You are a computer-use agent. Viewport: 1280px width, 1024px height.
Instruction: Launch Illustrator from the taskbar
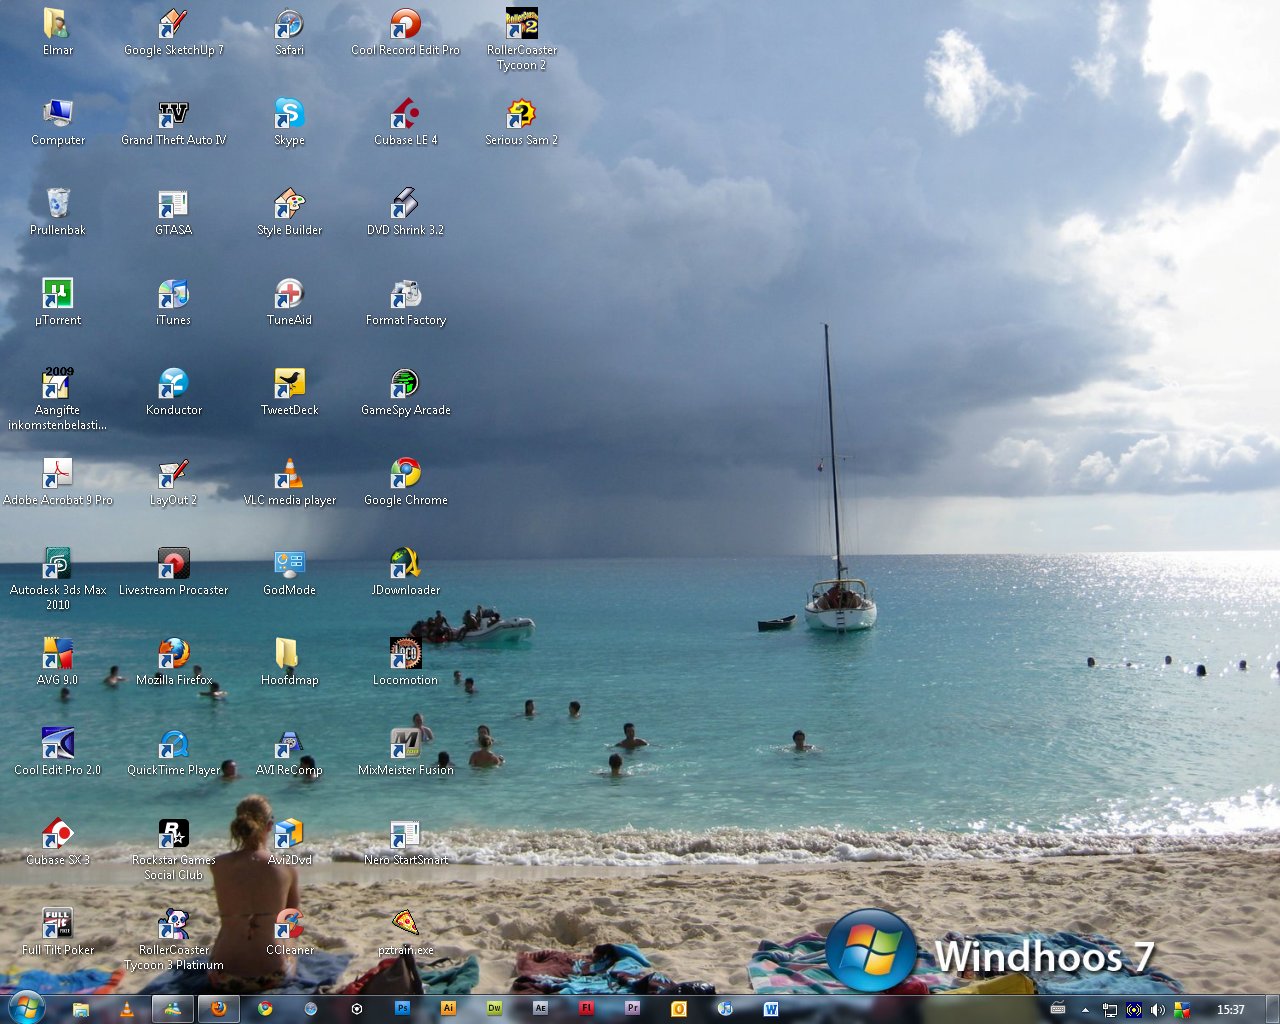(x=448, y=1009)
